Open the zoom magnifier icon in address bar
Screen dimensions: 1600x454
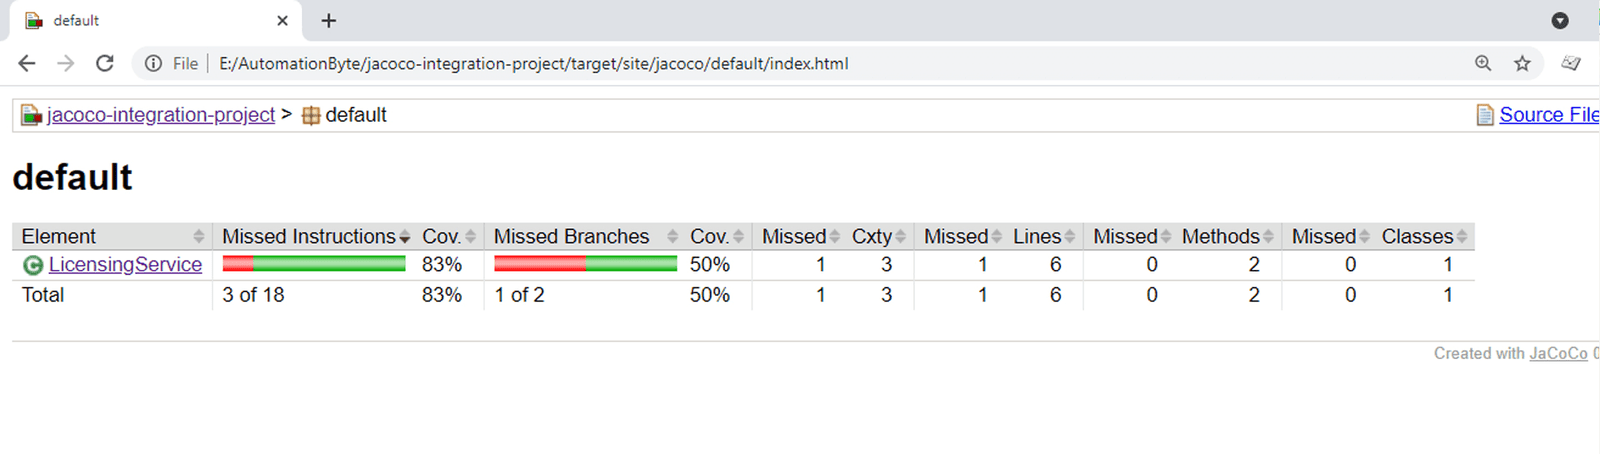pos(1483,63)
